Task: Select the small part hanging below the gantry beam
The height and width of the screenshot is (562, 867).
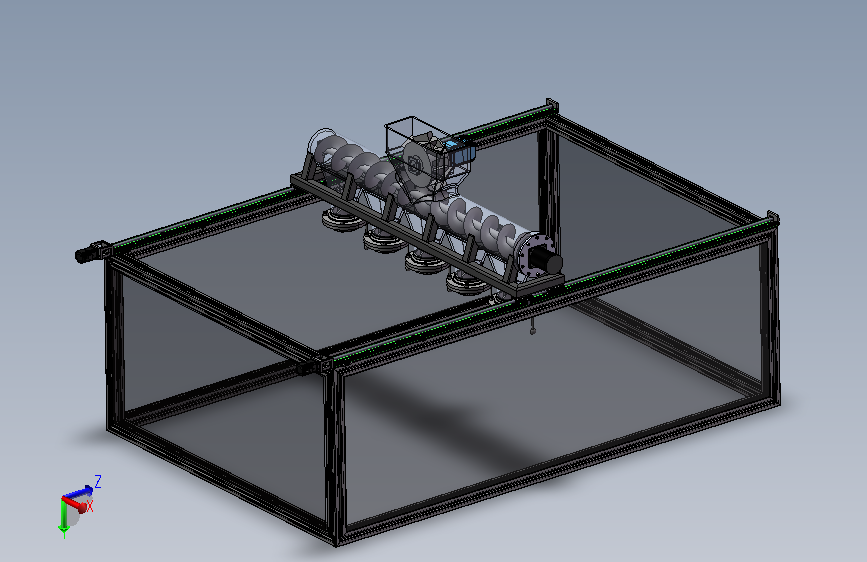Action: [532, 326]
